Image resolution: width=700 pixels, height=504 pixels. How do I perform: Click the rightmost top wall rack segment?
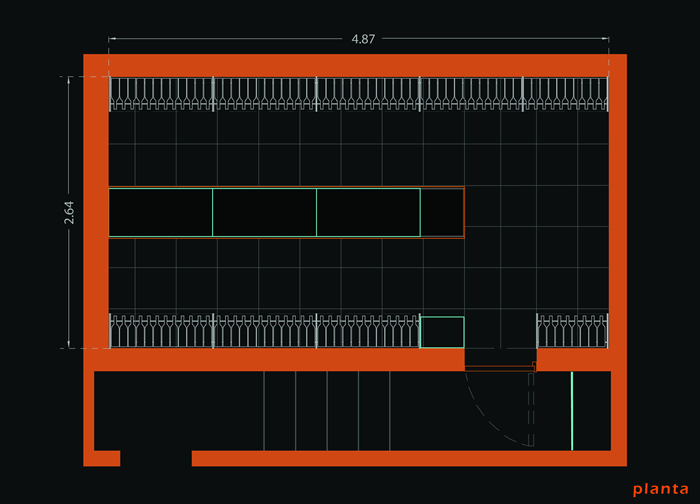(566, 93)
